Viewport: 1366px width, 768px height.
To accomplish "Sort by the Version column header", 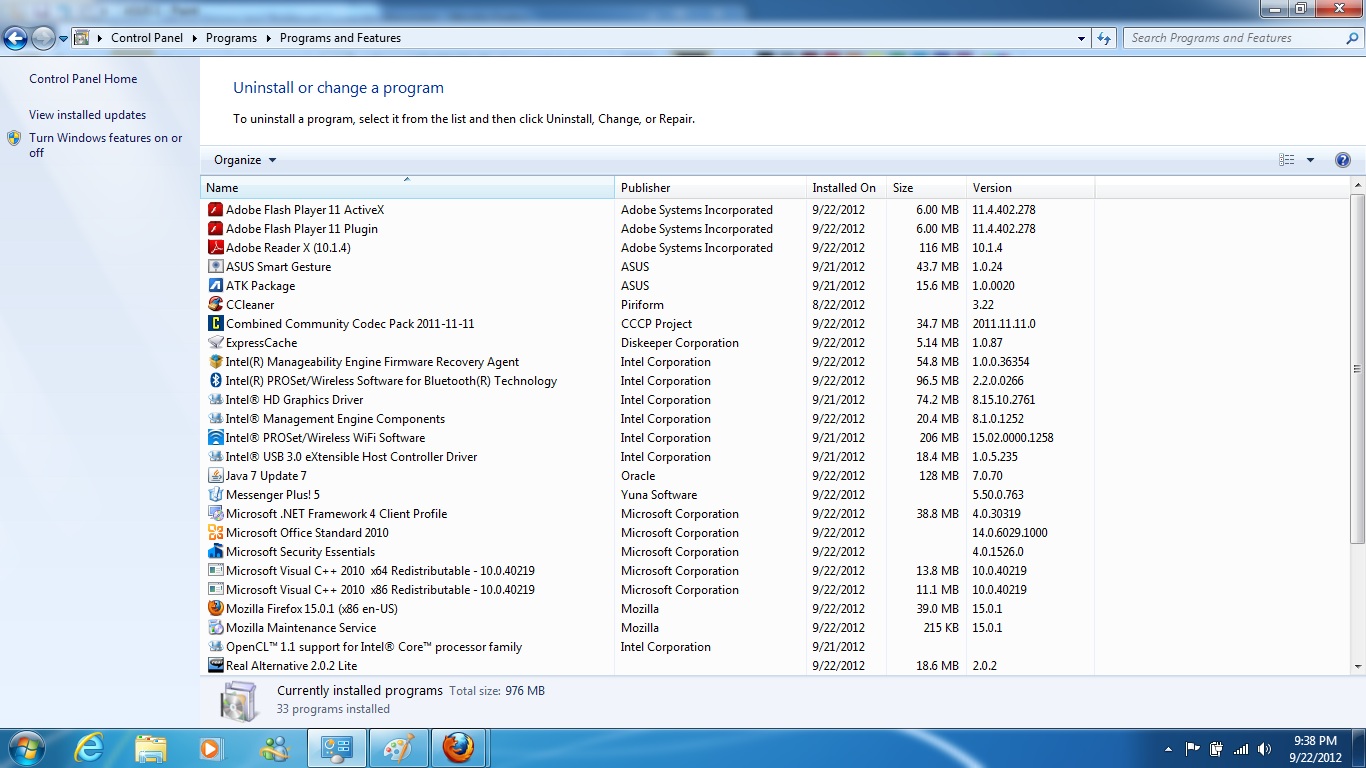I will (1031, 188).
